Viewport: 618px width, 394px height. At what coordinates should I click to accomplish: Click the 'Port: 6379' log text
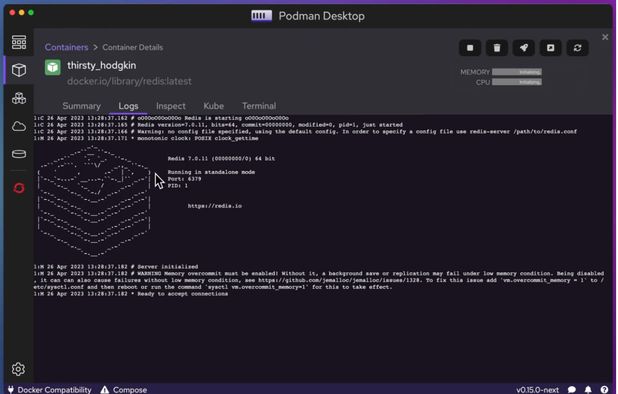184,179
